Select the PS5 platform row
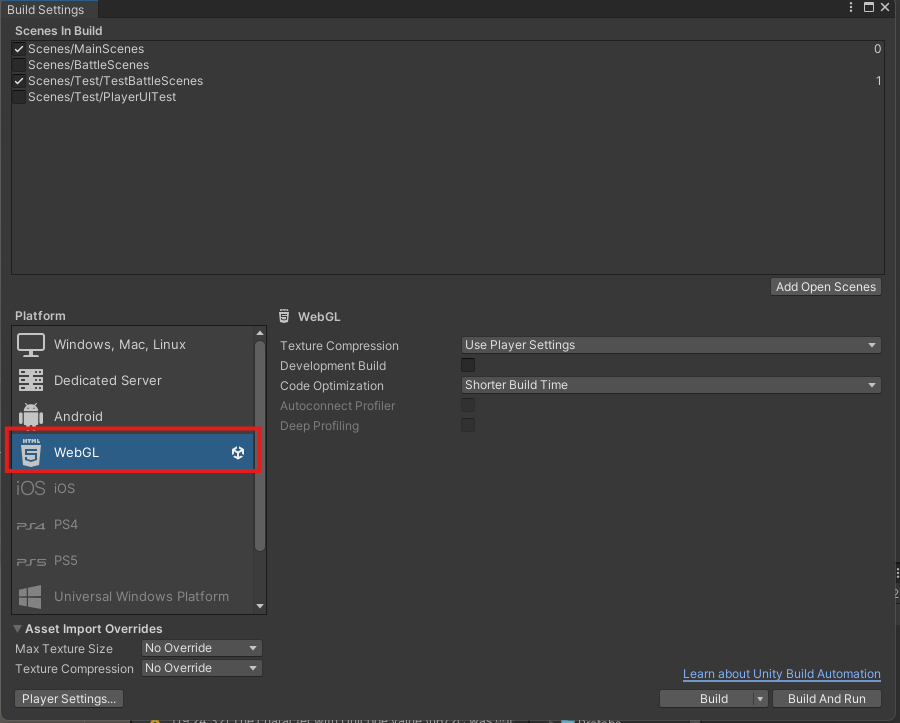Viewport: 900px width, 723px height. pyautogui.click(x=133, y=561)
